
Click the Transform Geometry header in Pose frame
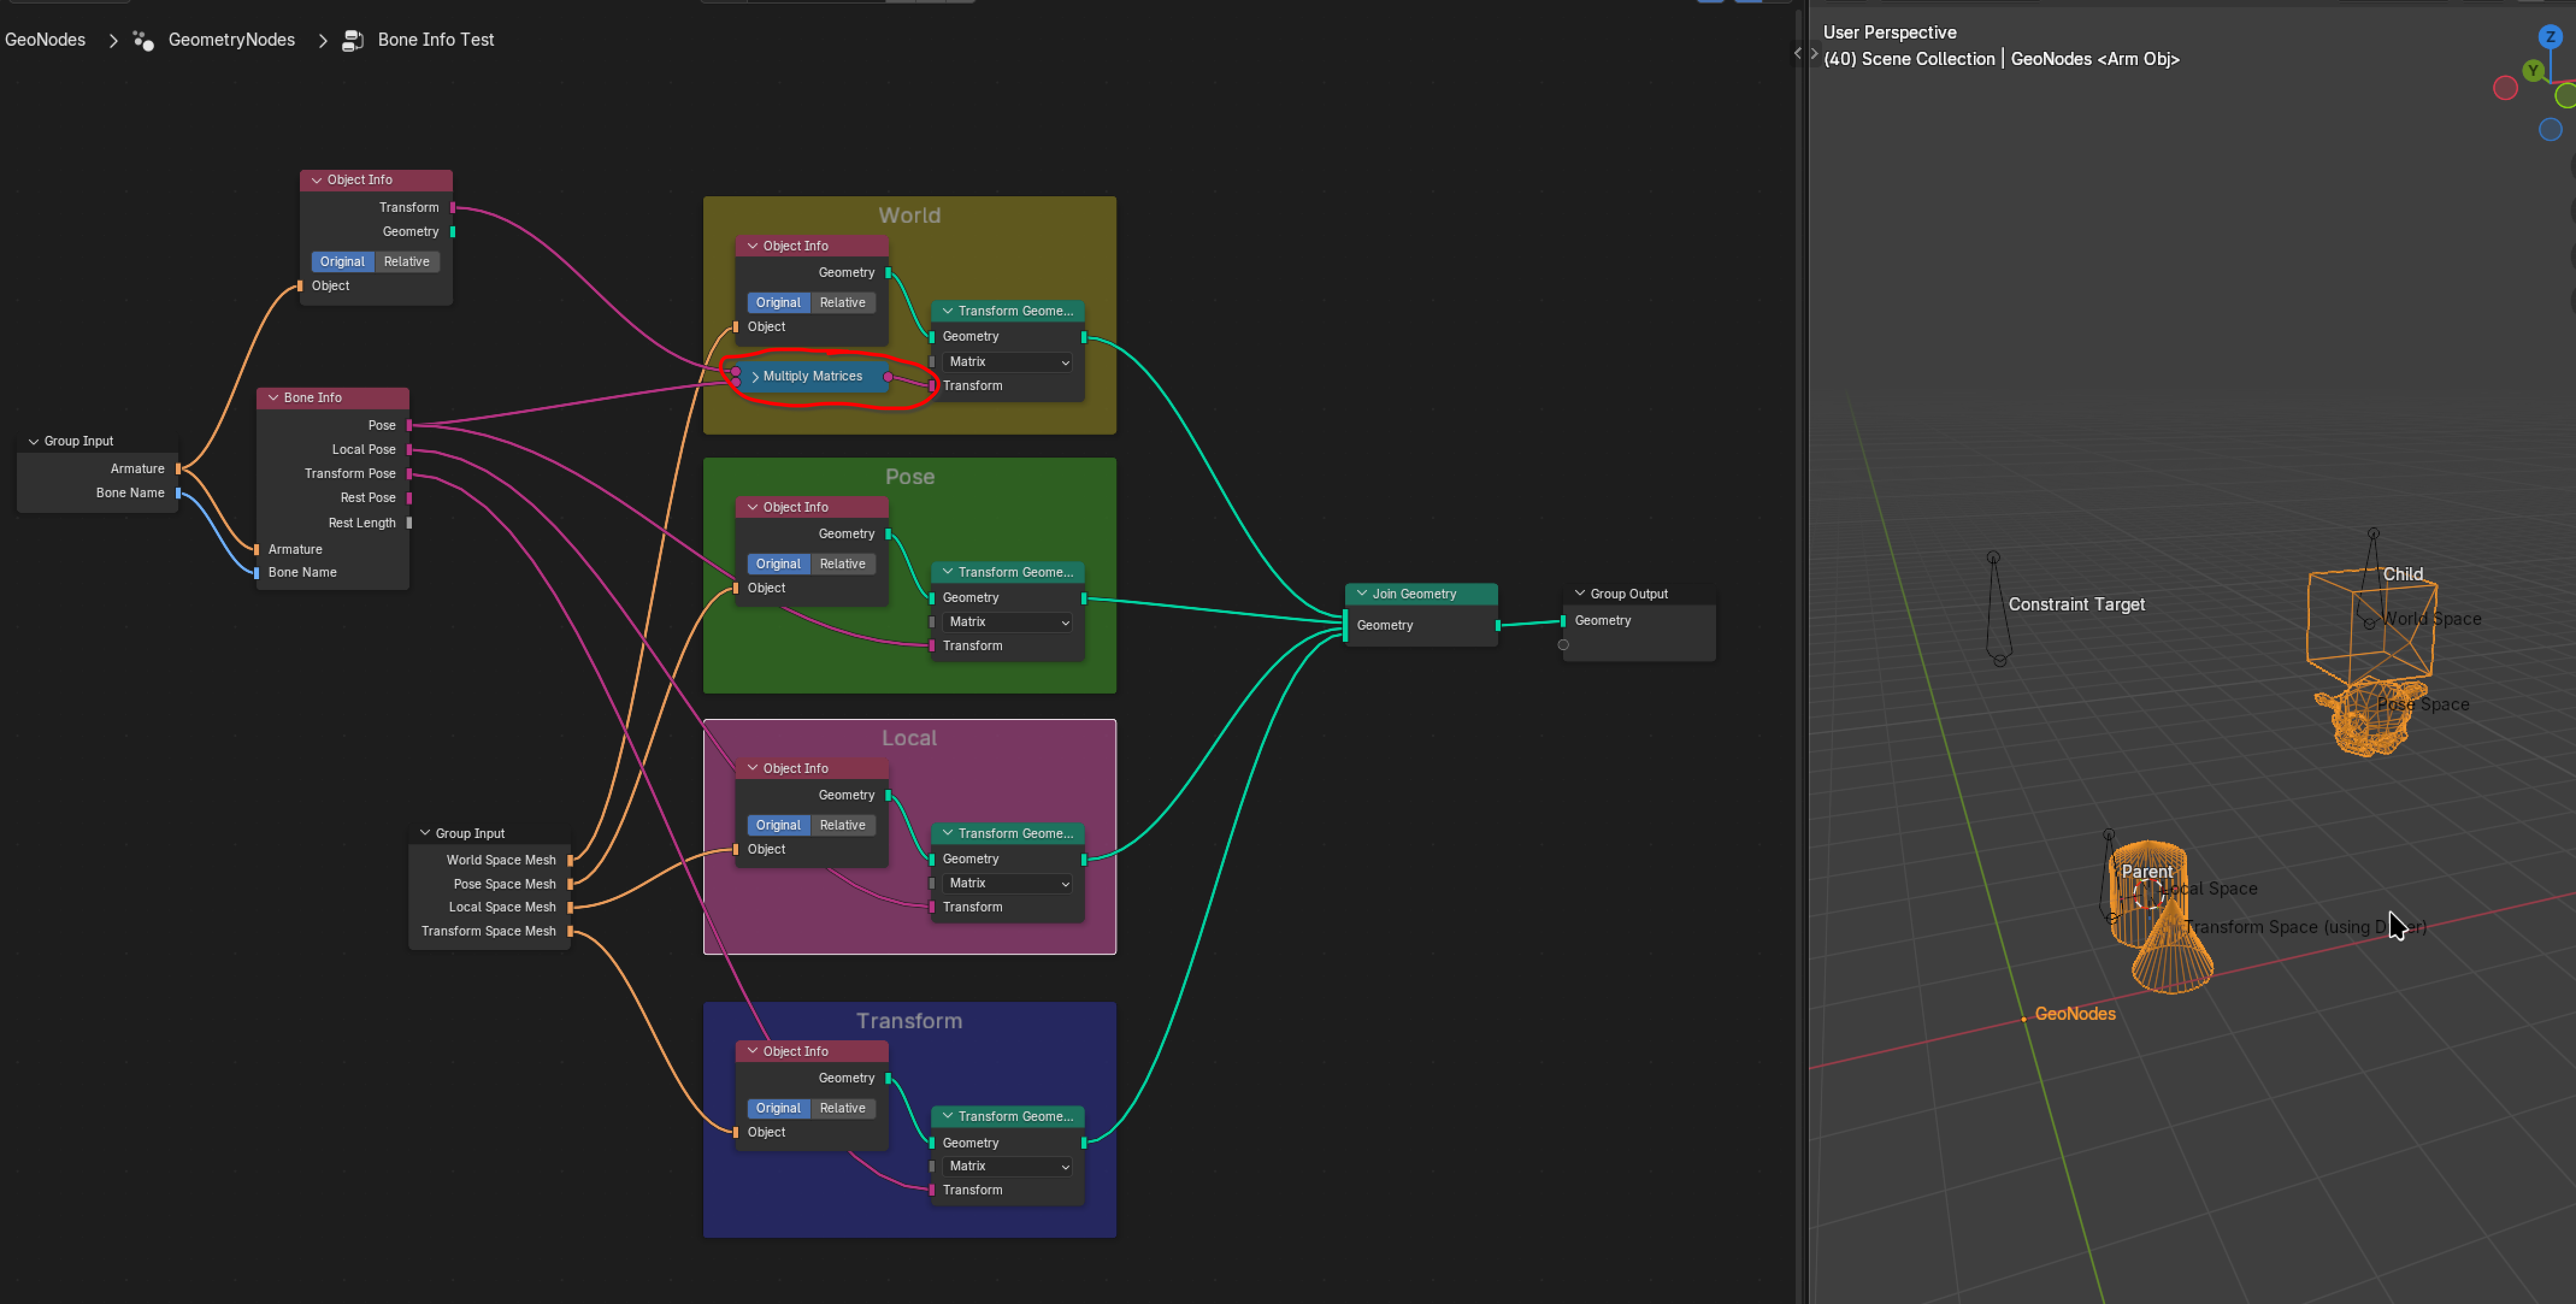coord(1007,572)
